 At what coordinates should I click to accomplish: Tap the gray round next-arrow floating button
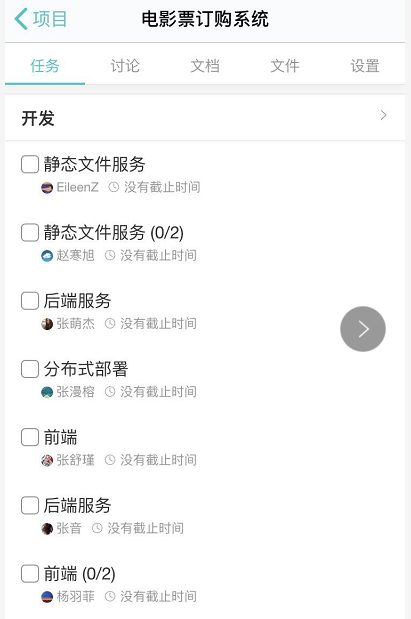click(363, 329)
